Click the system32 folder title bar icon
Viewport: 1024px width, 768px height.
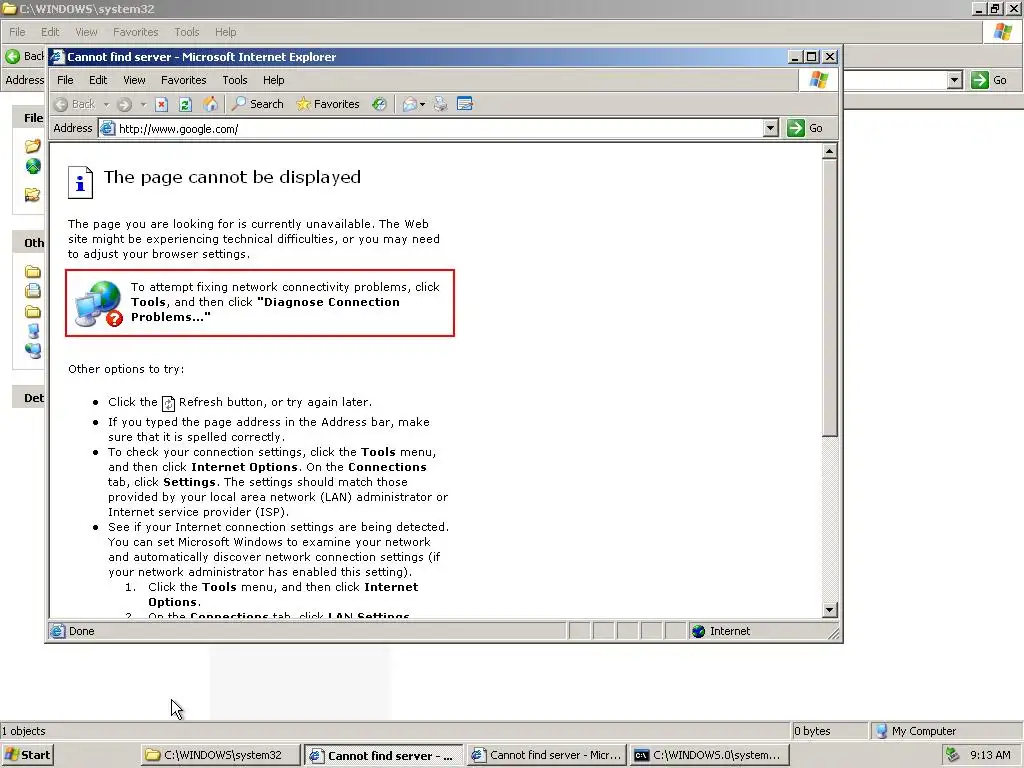click(9, 8)
